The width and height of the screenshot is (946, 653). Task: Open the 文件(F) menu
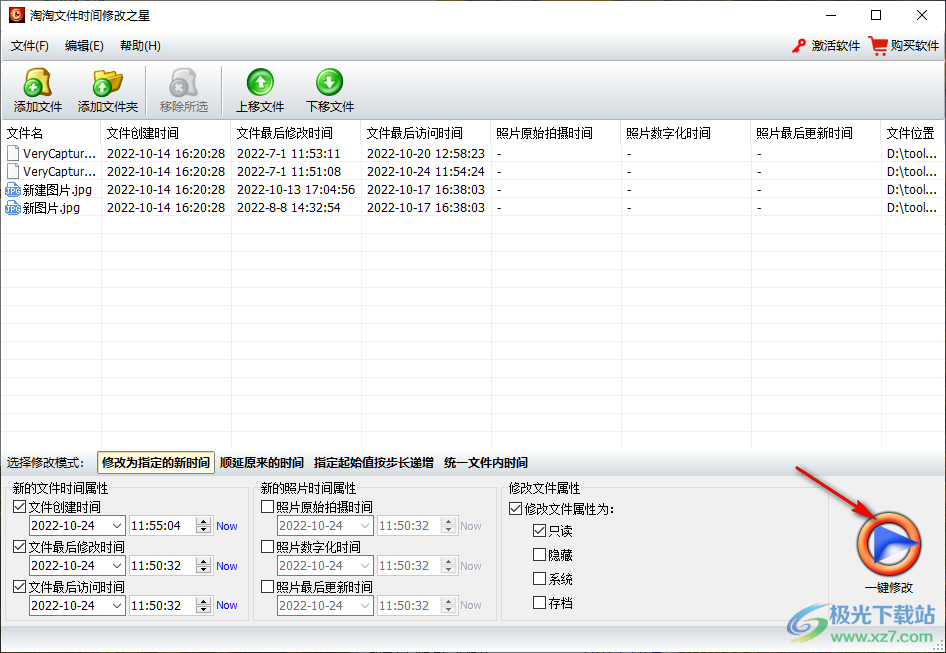[x=30, y=46]
